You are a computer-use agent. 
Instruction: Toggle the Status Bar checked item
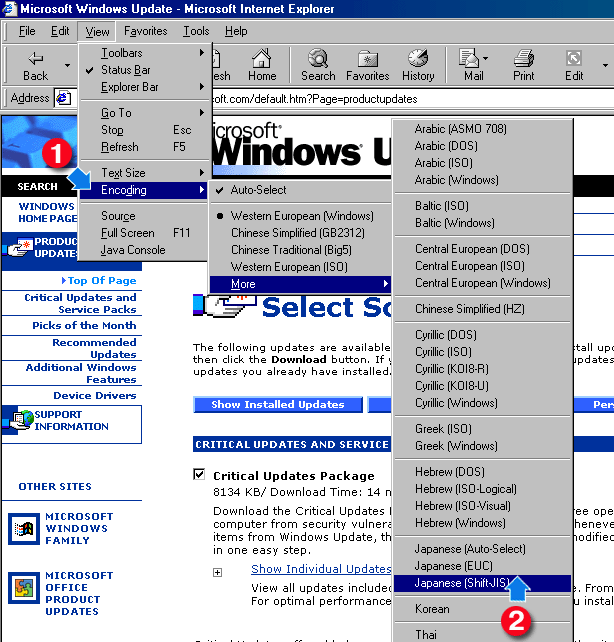[x=144, y=70]
